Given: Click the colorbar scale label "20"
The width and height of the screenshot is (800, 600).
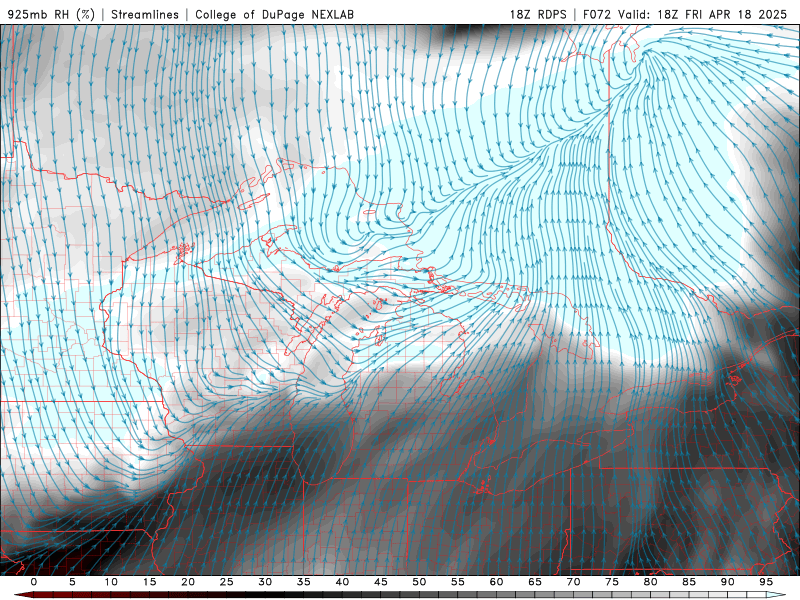Looking at the screenshot, I should [188, 582].
